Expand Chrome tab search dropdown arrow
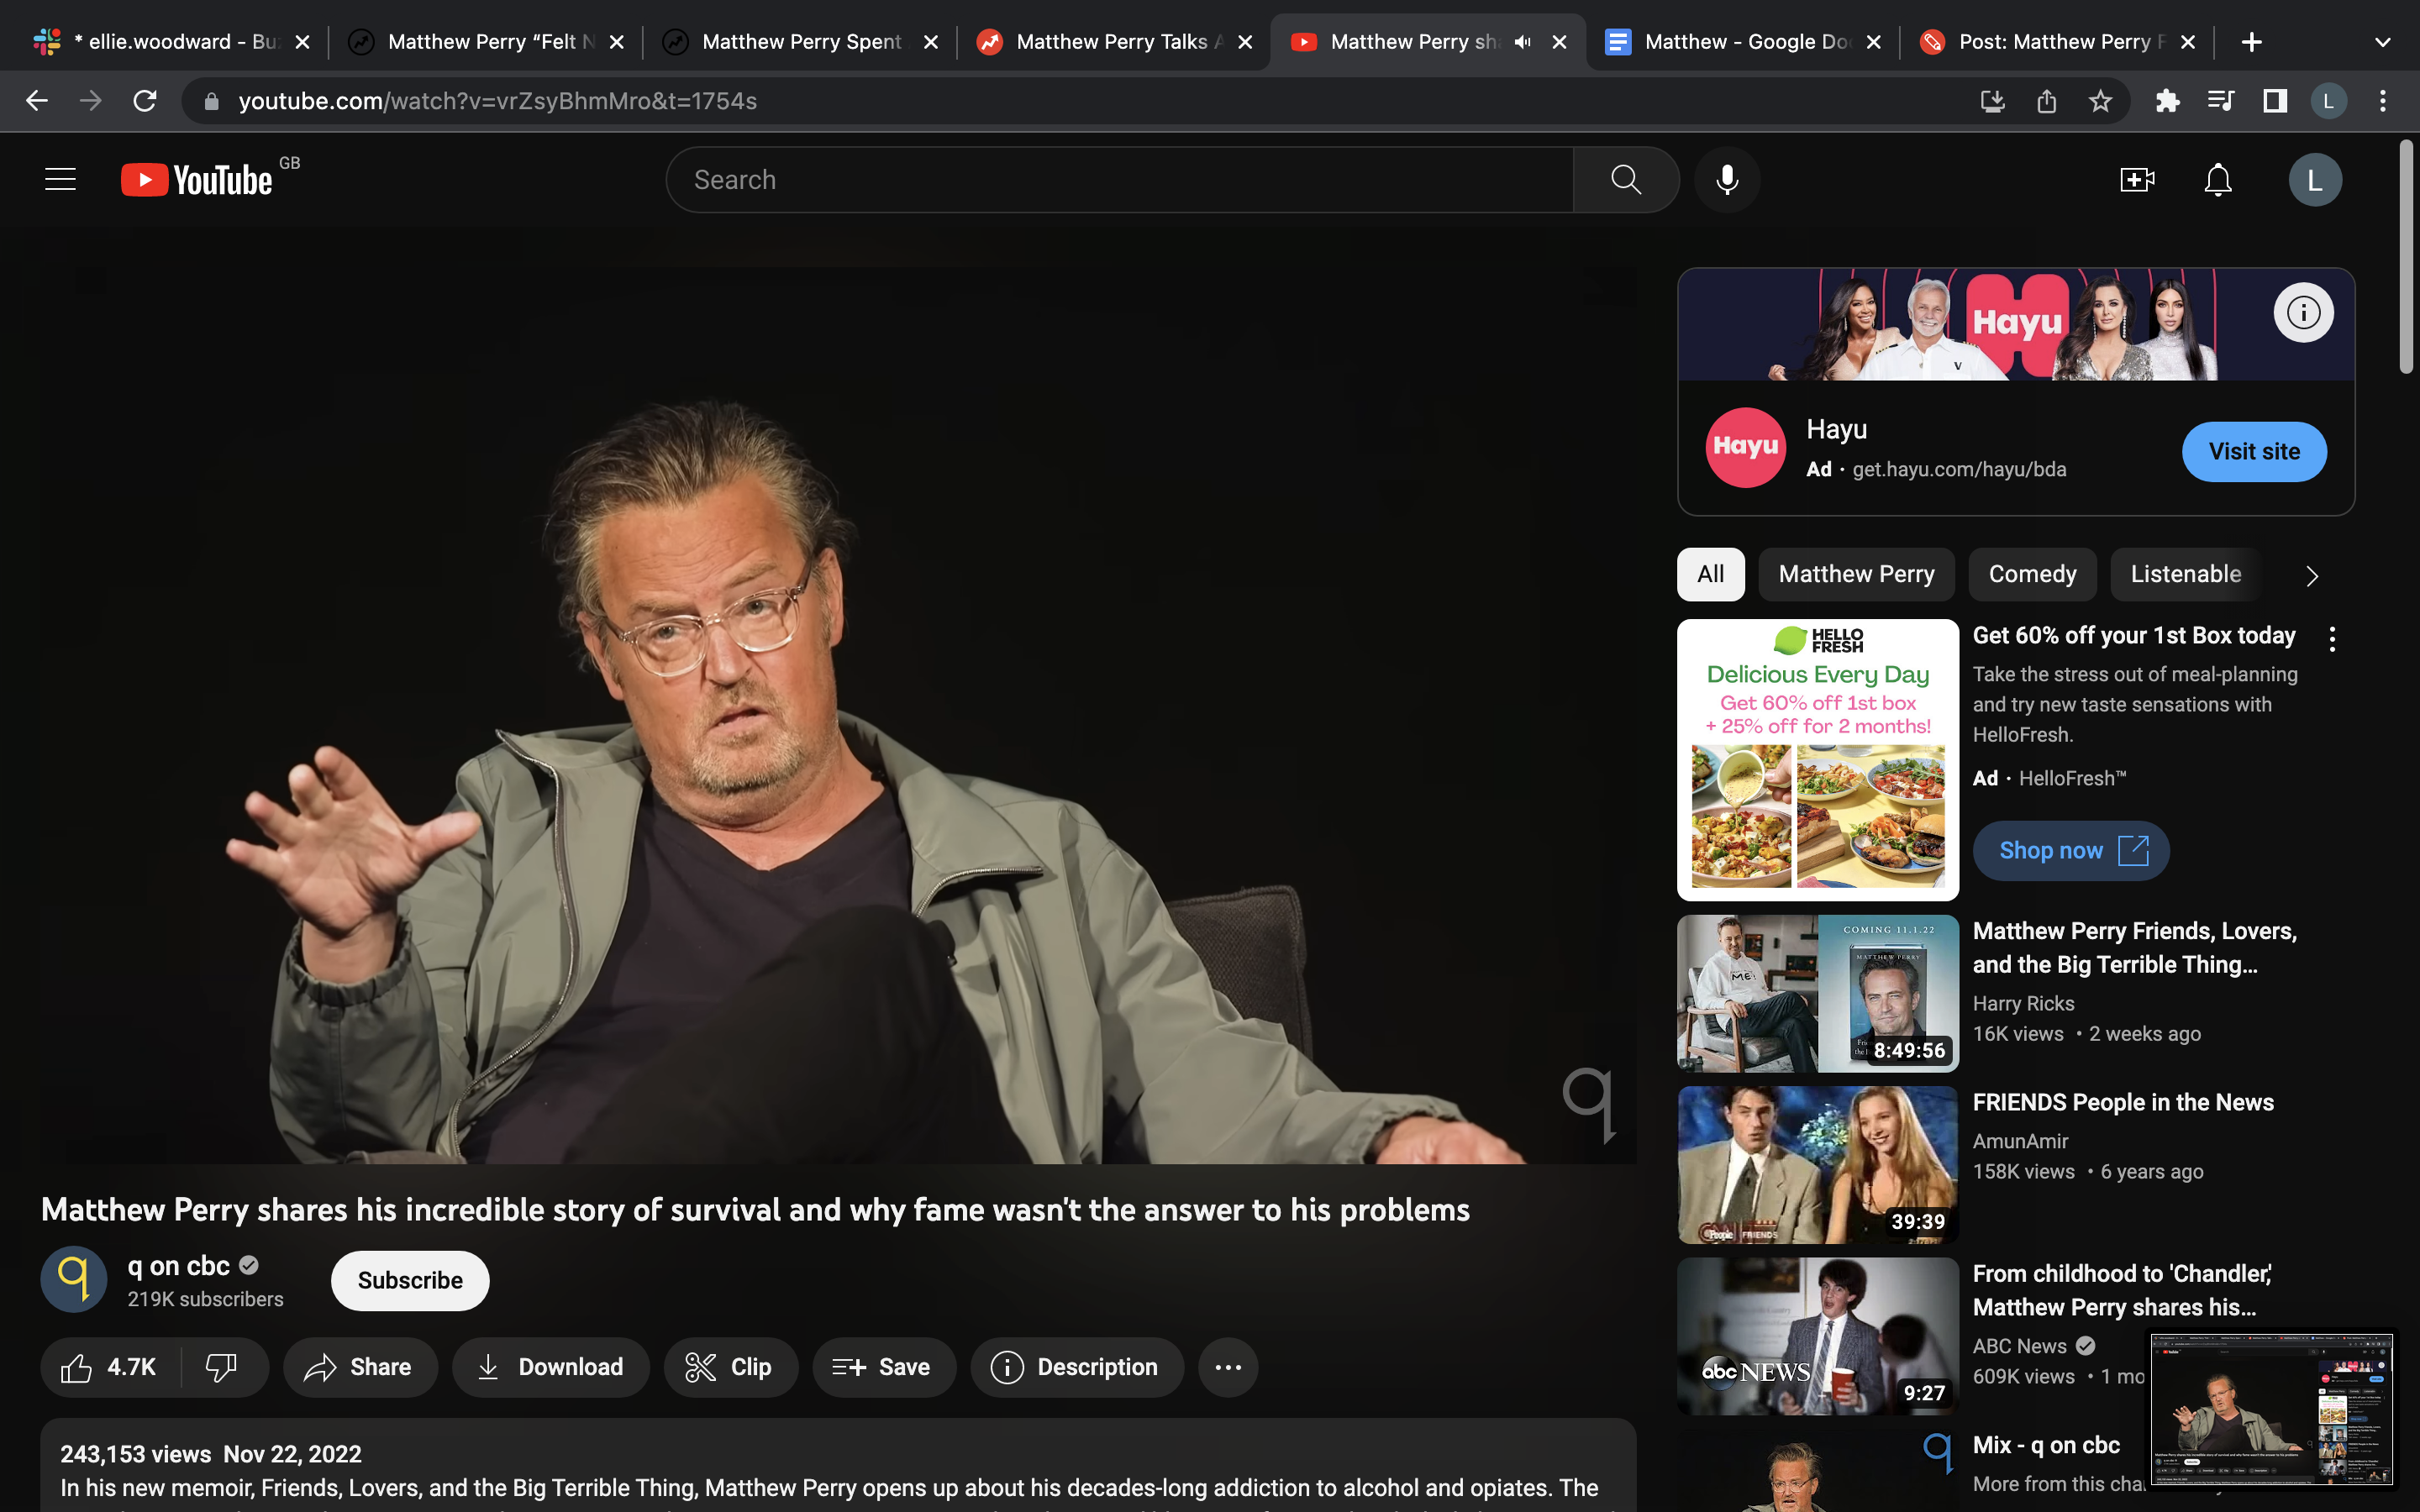 tap(2382, 42)
